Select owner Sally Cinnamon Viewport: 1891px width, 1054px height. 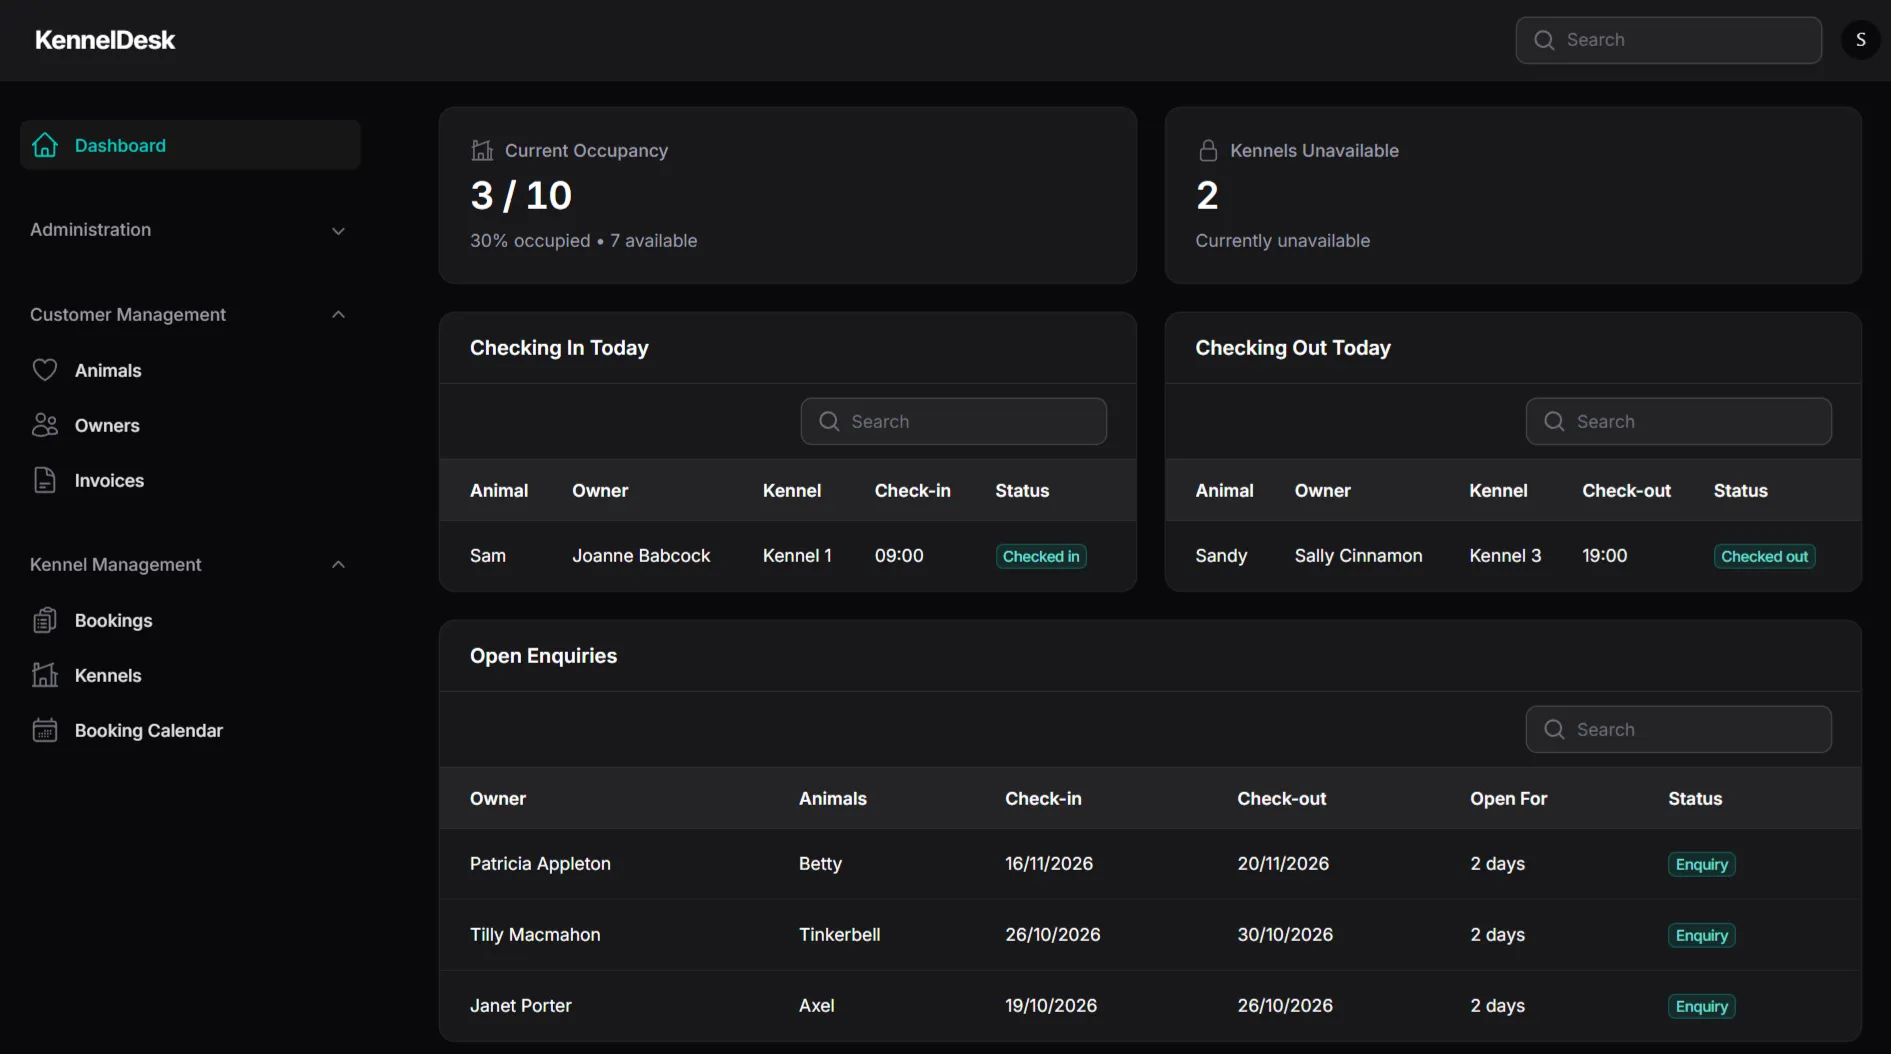coord(1358,555)
